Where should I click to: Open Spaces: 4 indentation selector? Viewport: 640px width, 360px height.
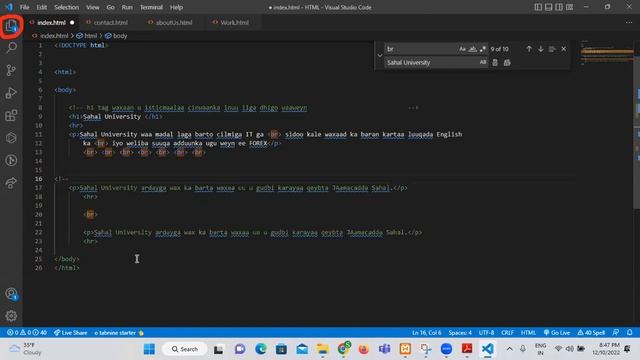460,333
